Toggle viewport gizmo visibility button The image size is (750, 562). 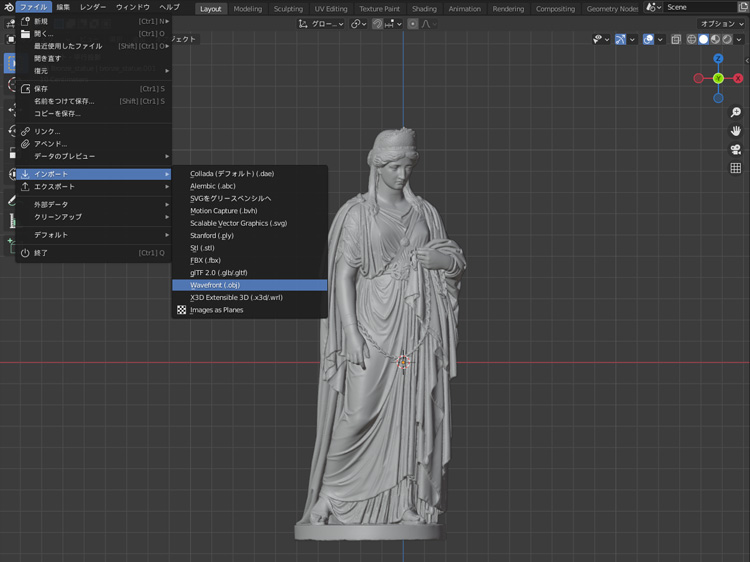(621, 40)
